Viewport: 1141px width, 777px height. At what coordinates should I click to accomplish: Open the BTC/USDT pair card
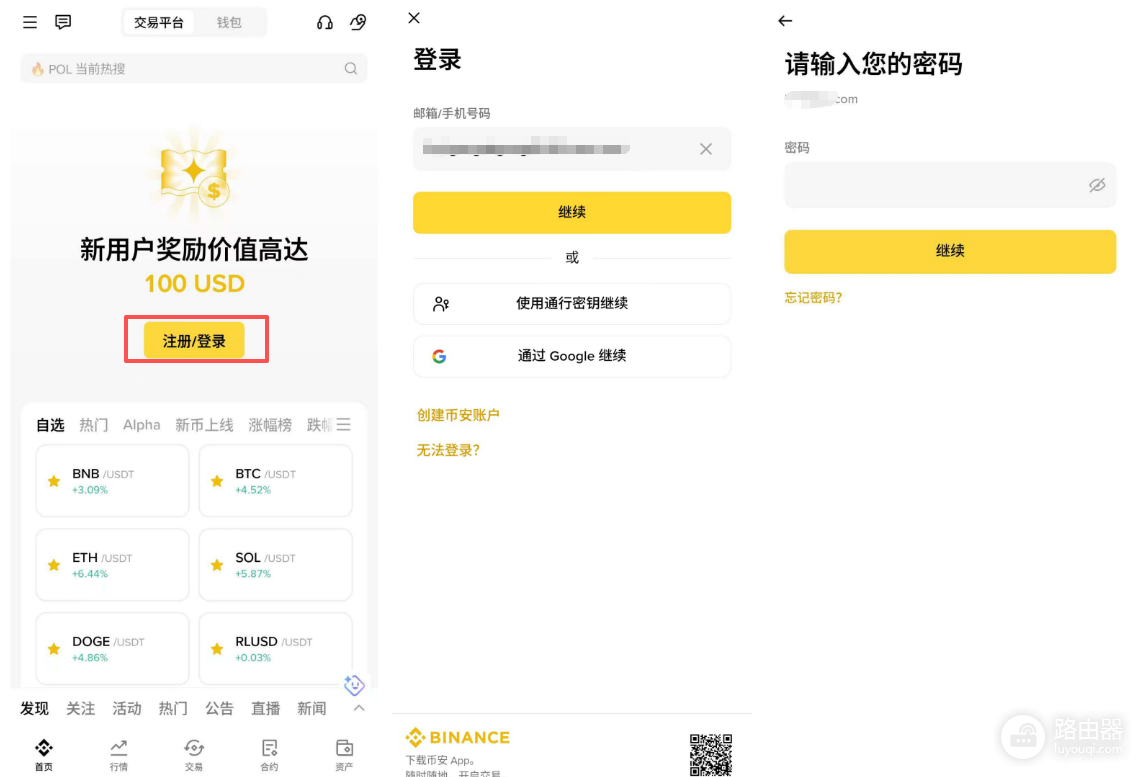click(275, 481)
